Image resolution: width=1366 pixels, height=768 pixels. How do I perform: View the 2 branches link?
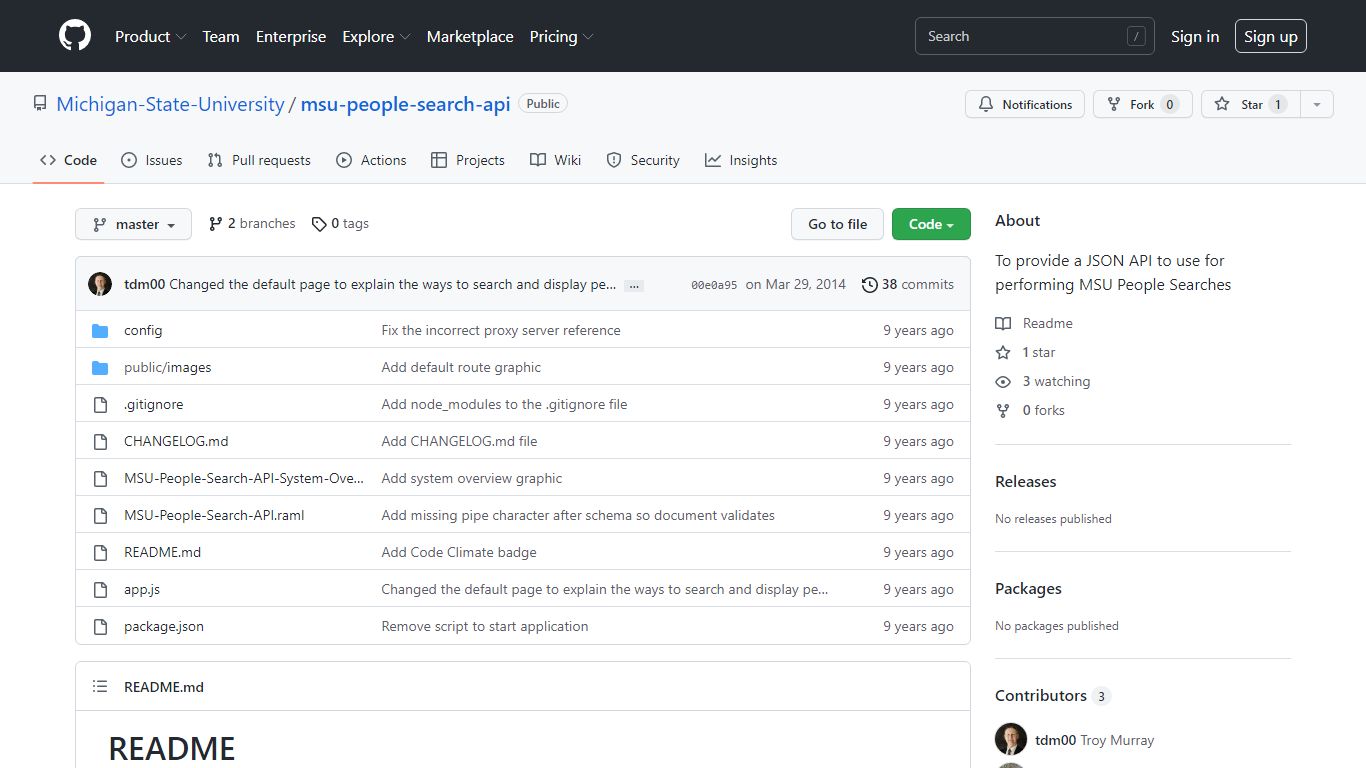pos(252,224)
